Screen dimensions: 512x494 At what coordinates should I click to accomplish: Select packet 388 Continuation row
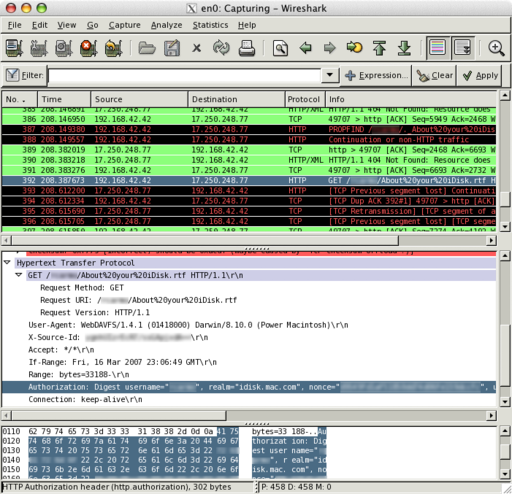coord(249,139)
